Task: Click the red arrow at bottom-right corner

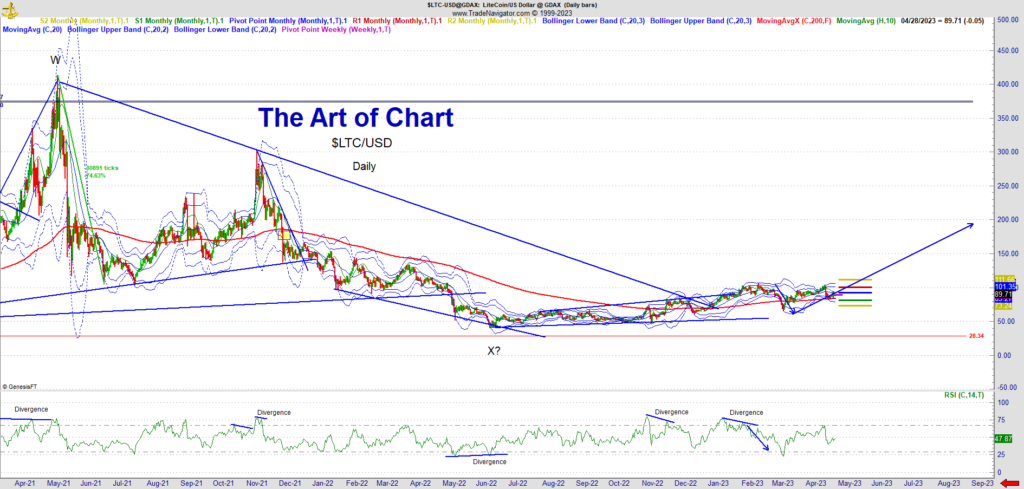Action: 1008,482
